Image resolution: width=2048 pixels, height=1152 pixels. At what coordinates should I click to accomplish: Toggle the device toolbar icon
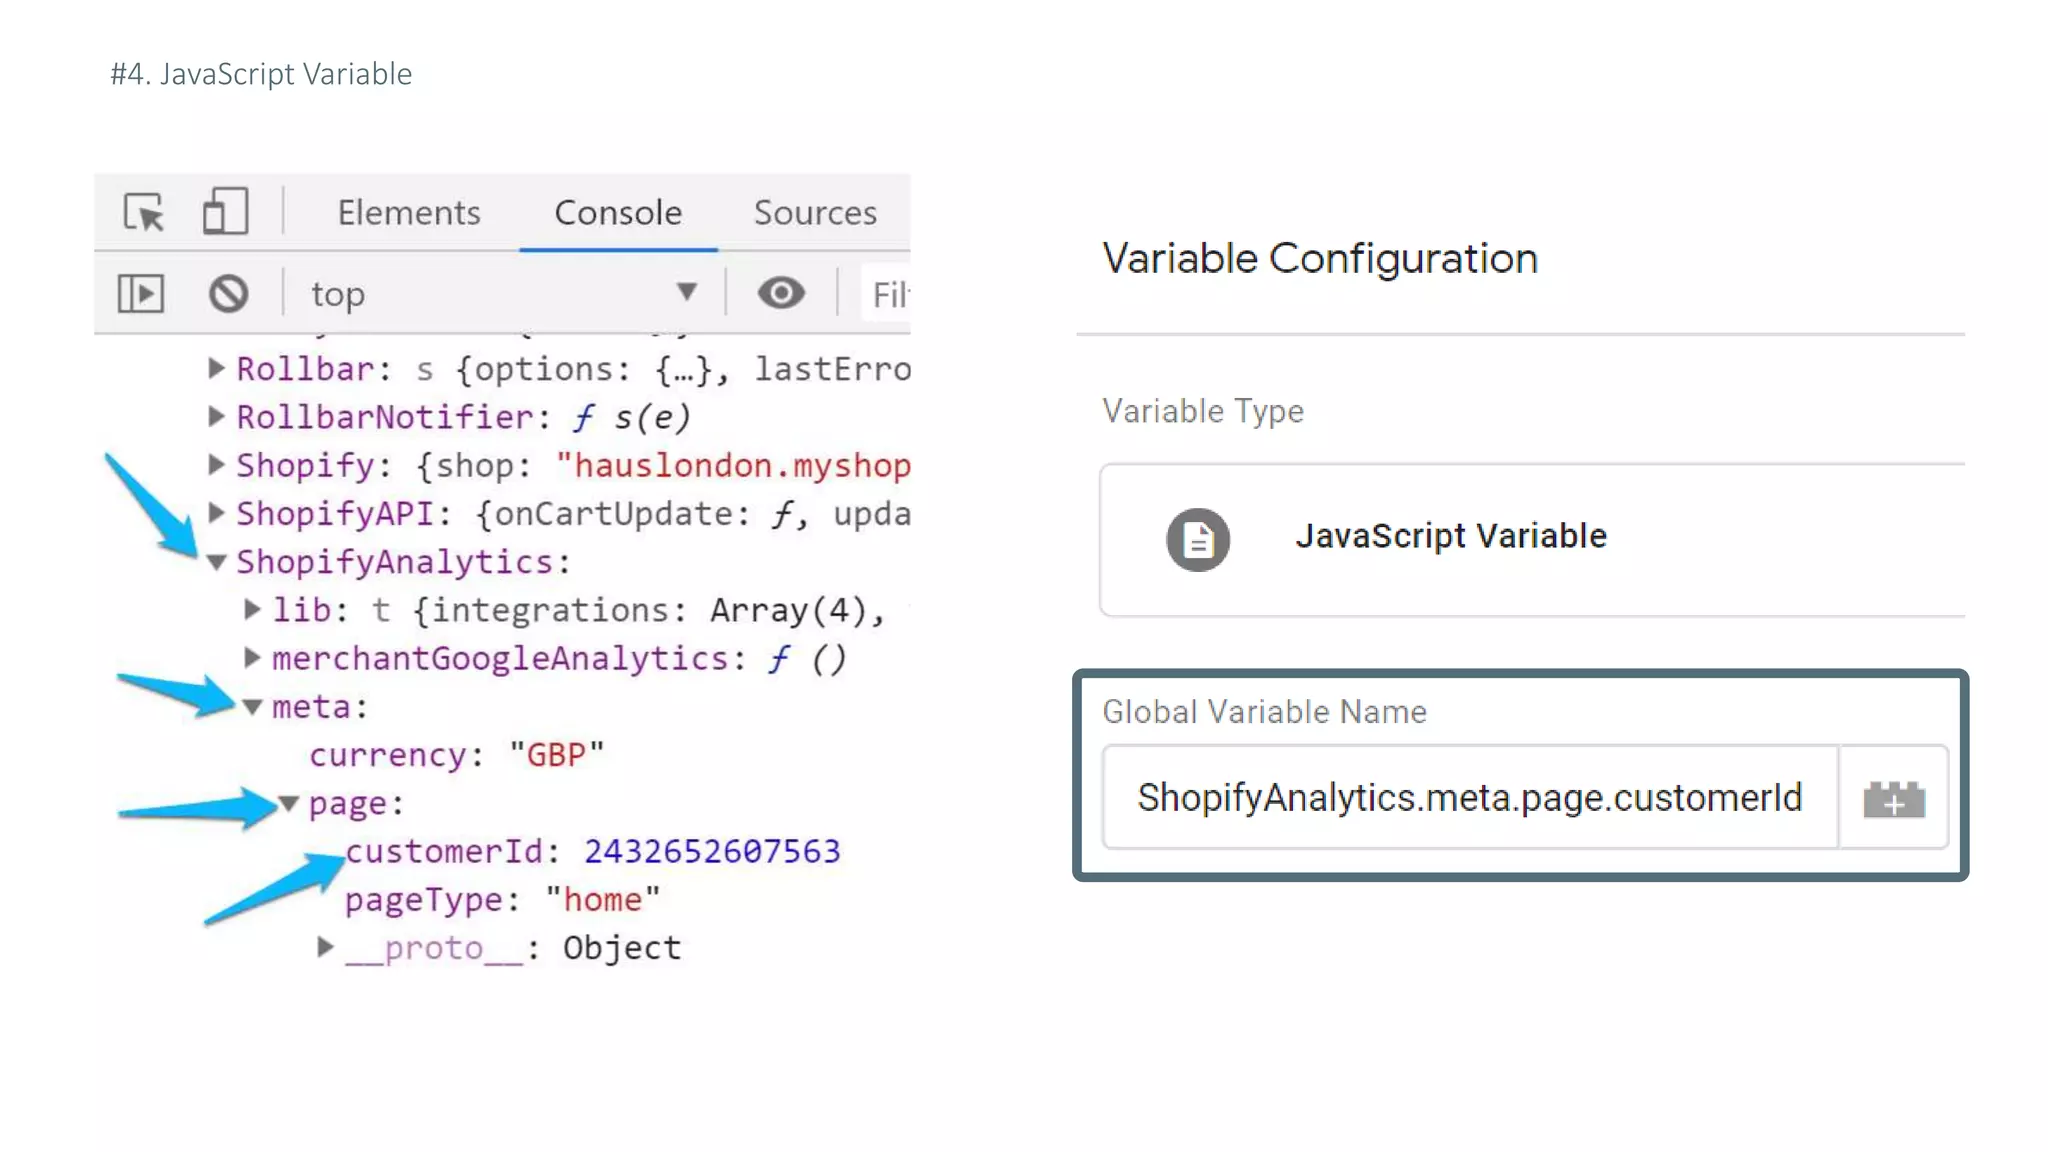(x=225, y=212)
